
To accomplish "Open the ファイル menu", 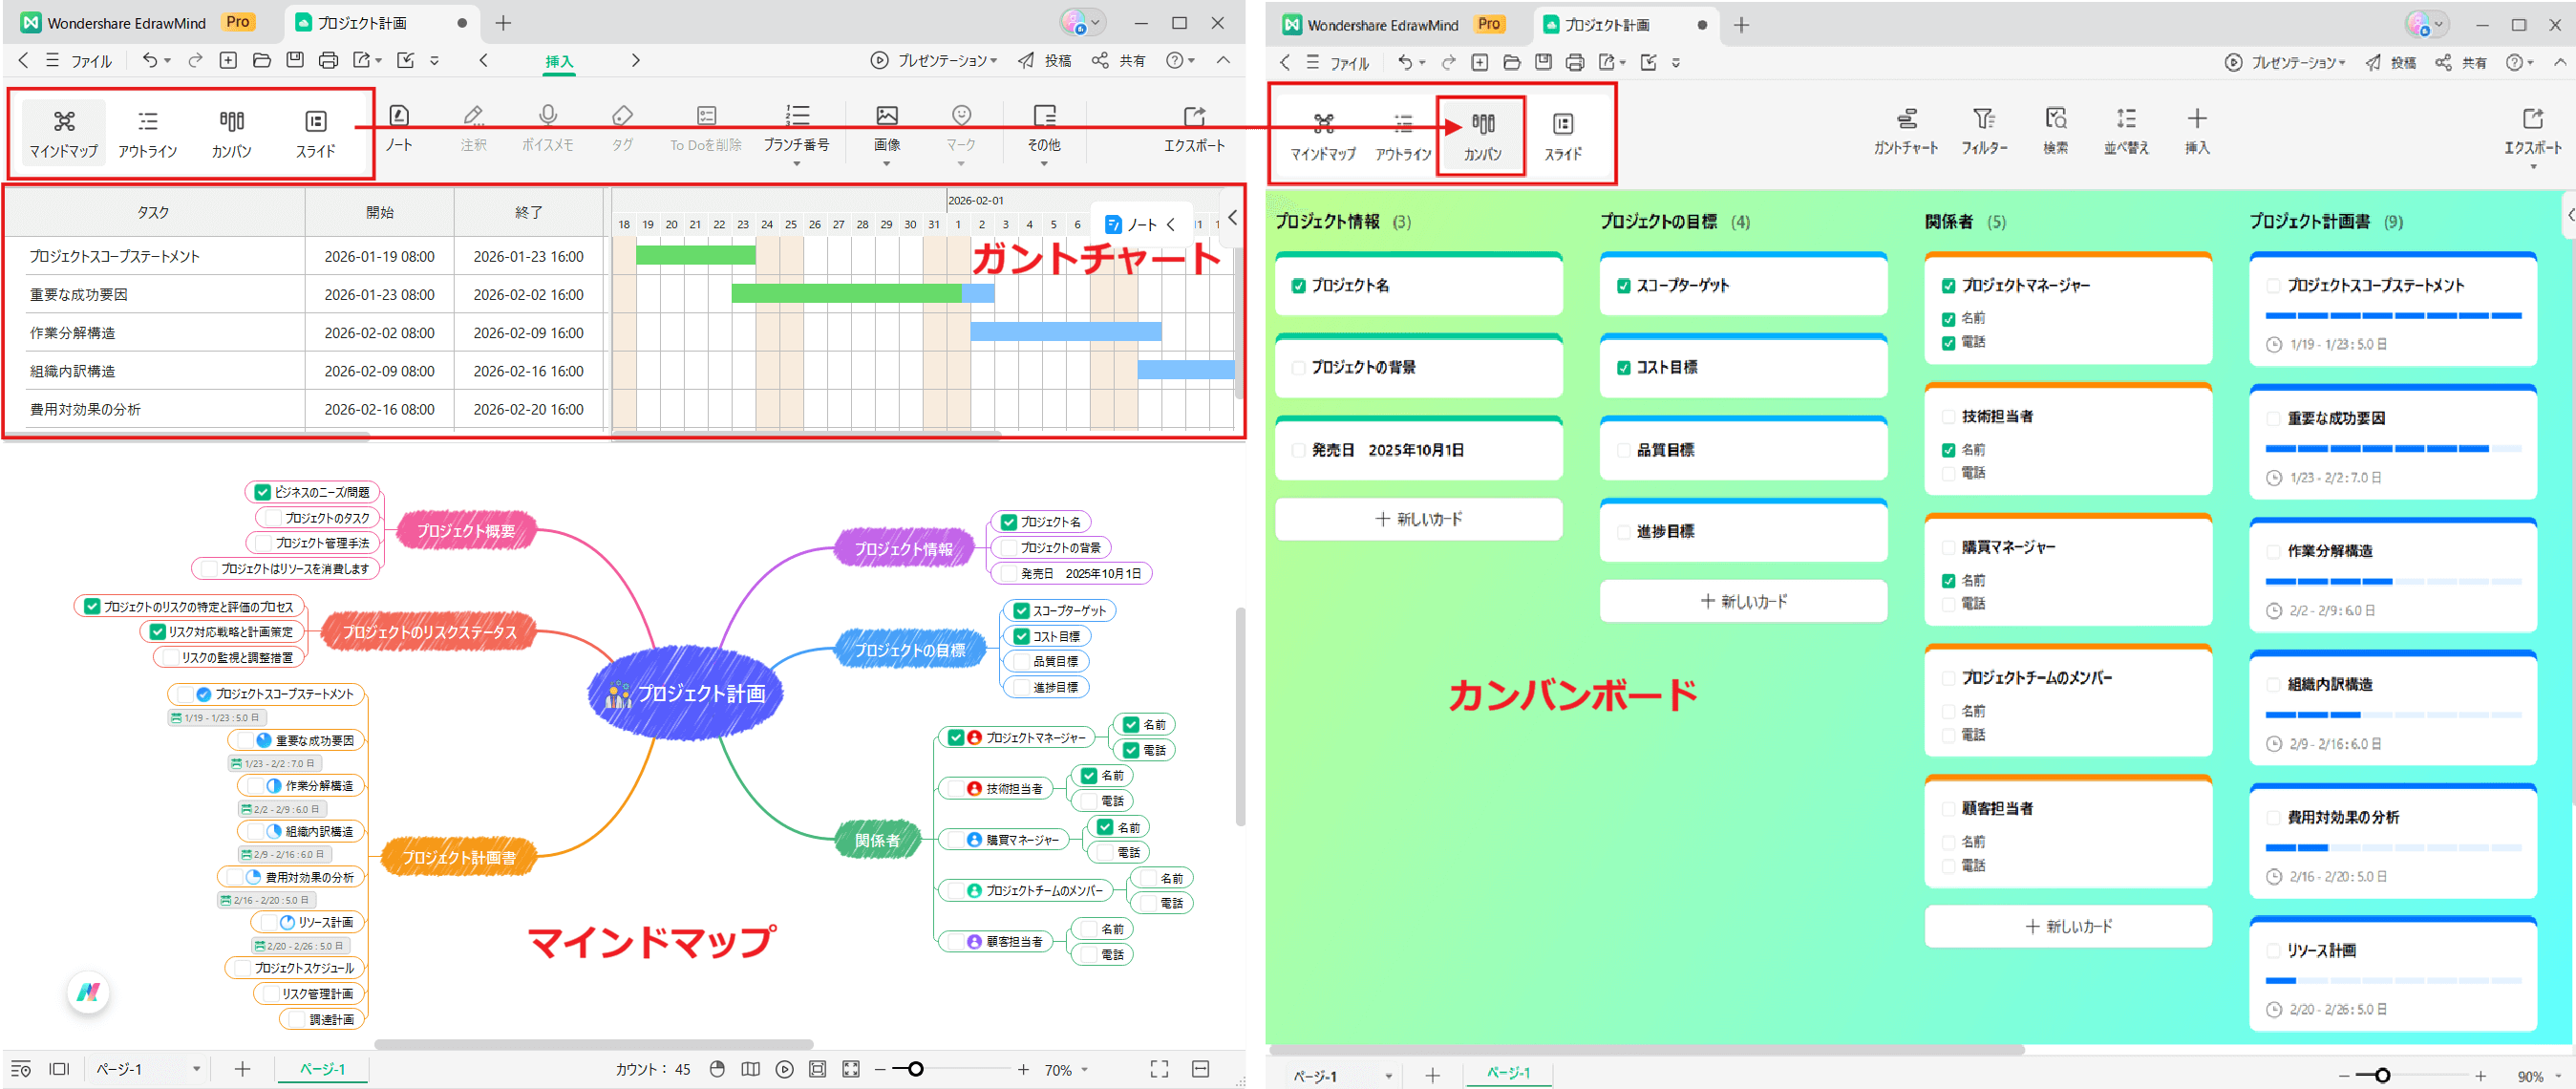I will click(x=90, y=60).
